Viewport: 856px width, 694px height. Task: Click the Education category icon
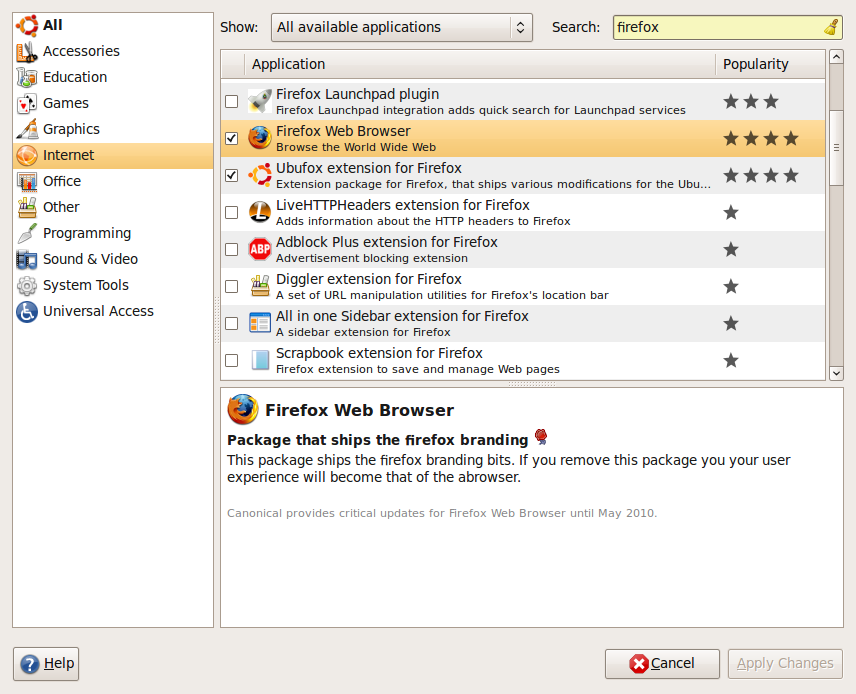click(x=27, y=77)
